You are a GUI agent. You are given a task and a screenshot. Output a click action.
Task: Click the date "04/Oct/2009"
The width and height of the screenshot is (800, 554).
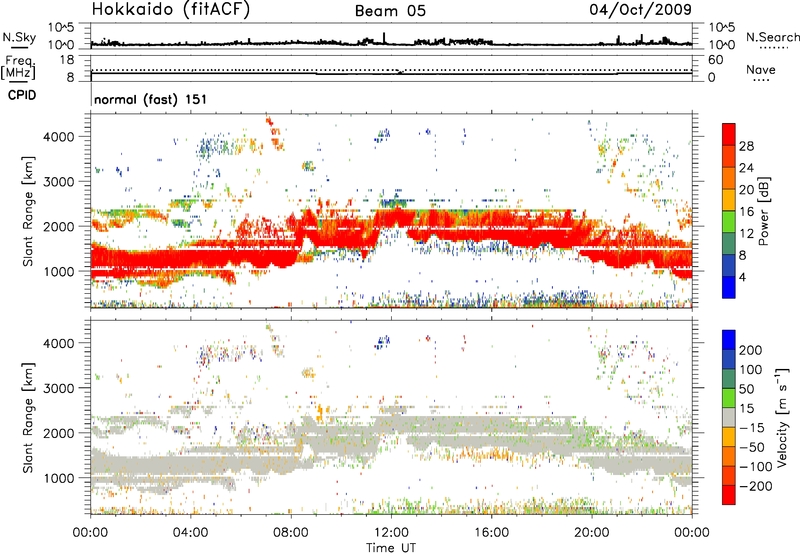641,10
